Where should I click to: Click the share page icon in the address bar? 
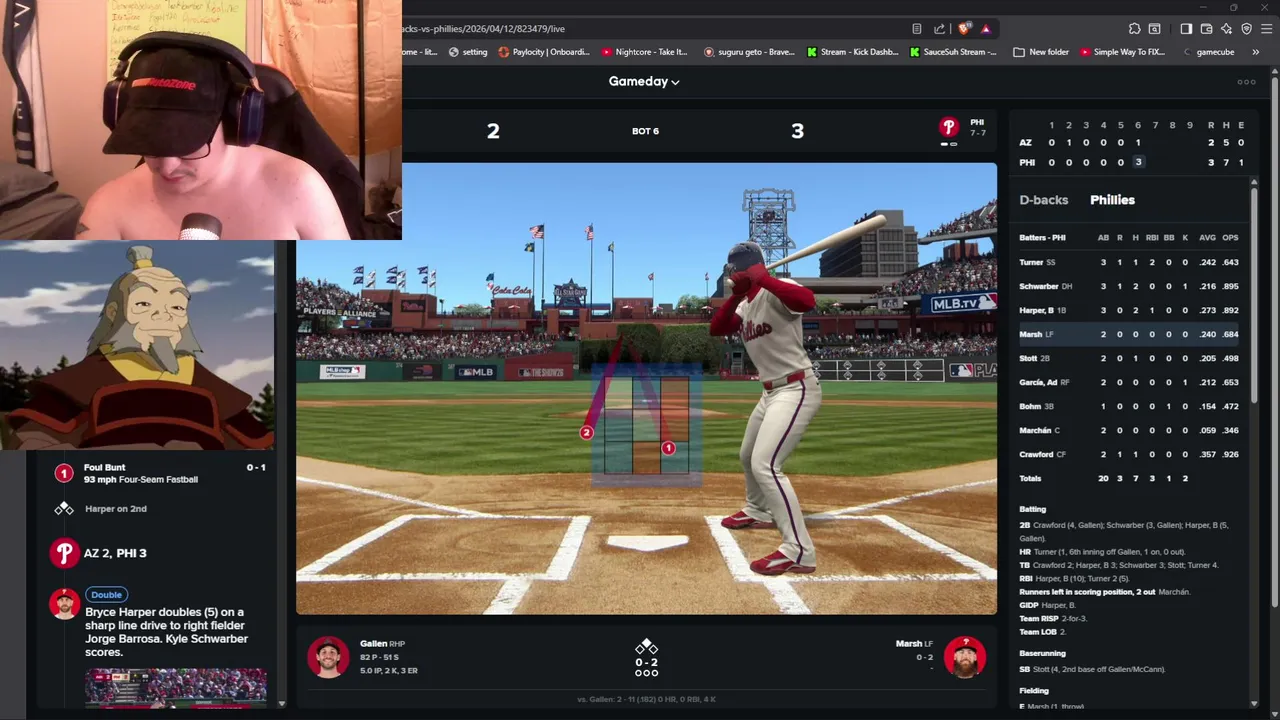[x=939, y=29]
